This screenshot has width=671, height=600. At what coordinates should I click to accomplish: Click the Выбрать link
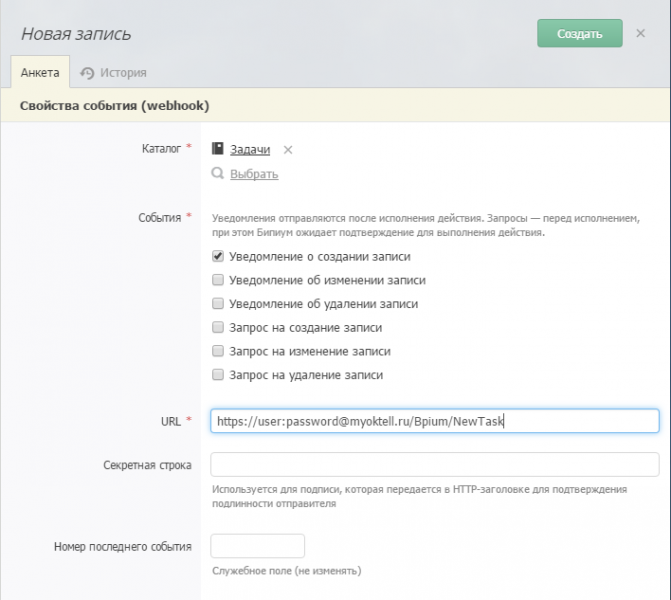[x=254, y=174]
